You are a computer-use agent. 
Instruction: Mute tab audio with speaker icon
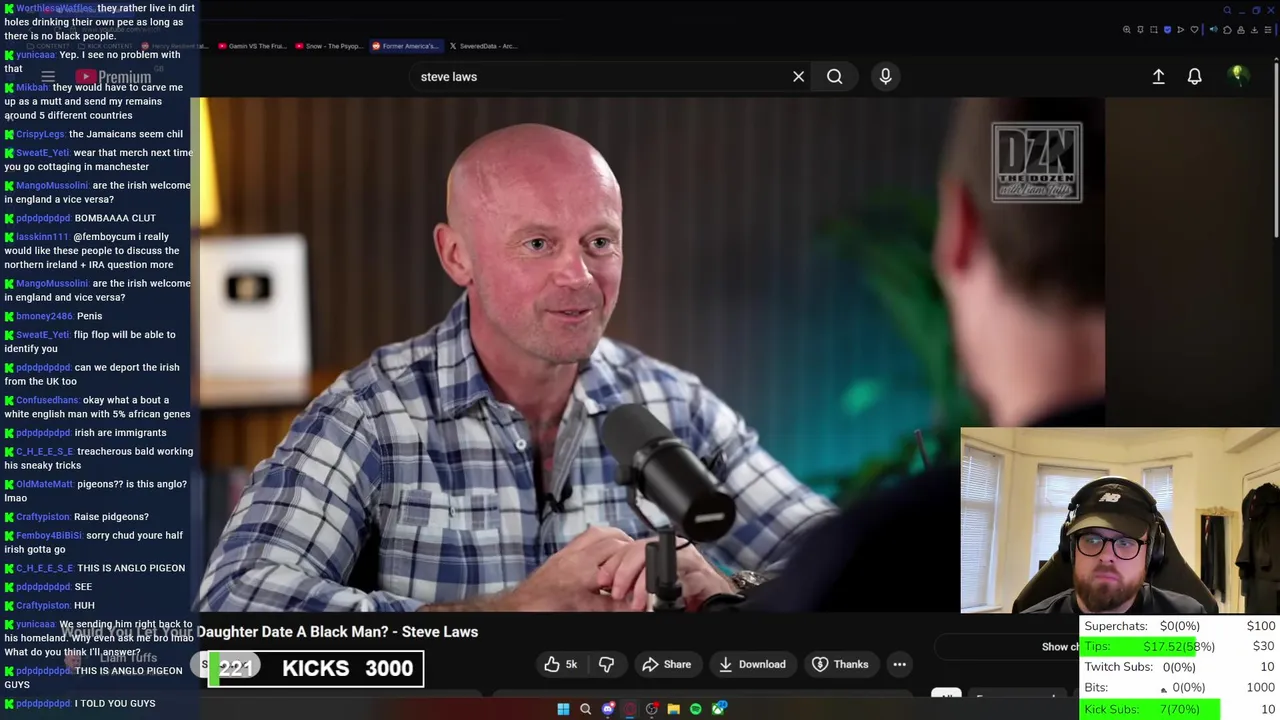1213,30
